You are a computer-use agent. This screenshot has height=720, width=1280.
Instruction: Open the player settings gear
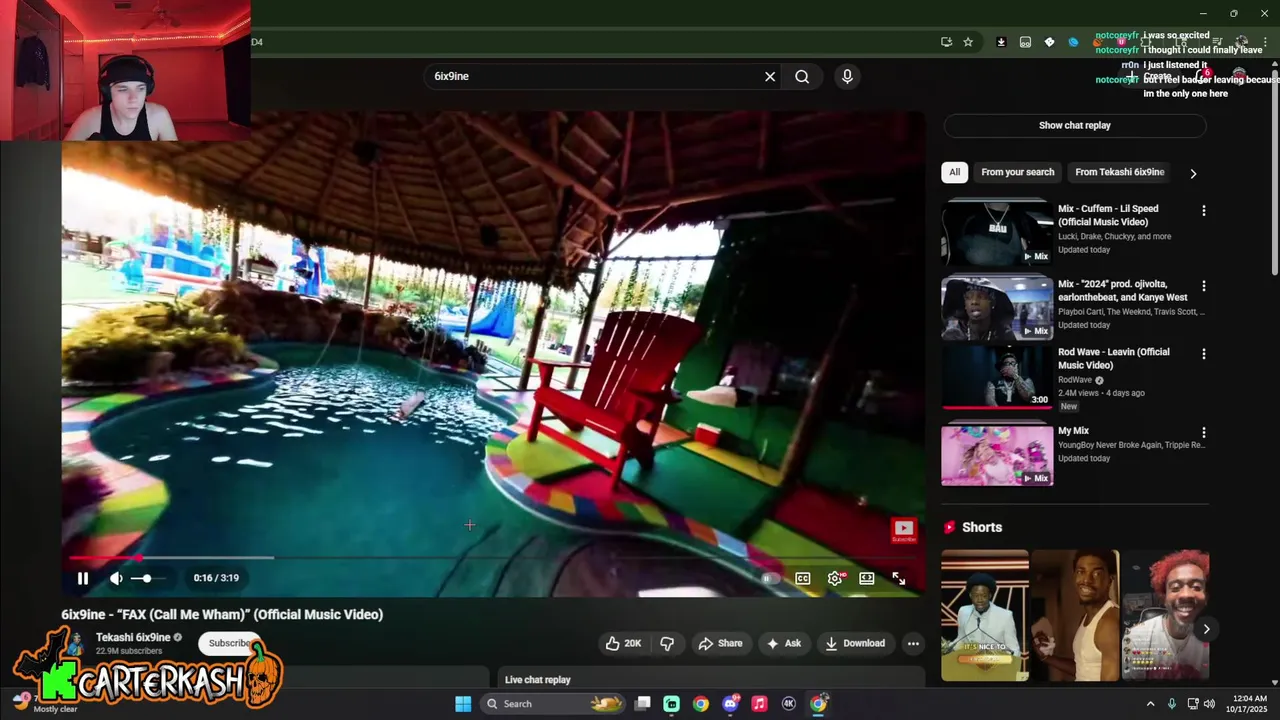[835, 578]
